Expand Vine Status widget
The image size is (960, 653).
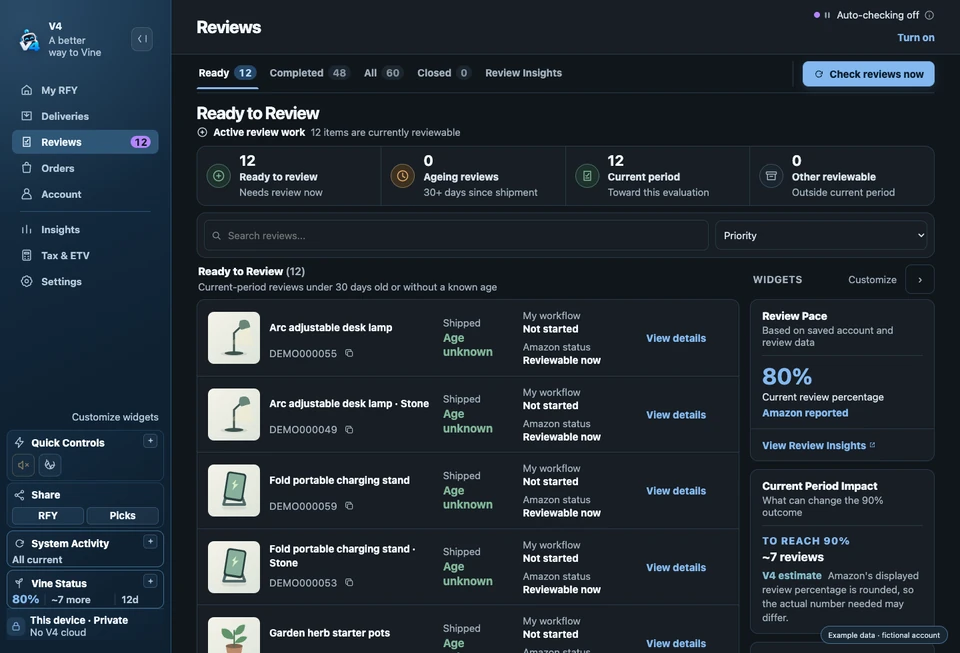[x=150, y=581]
